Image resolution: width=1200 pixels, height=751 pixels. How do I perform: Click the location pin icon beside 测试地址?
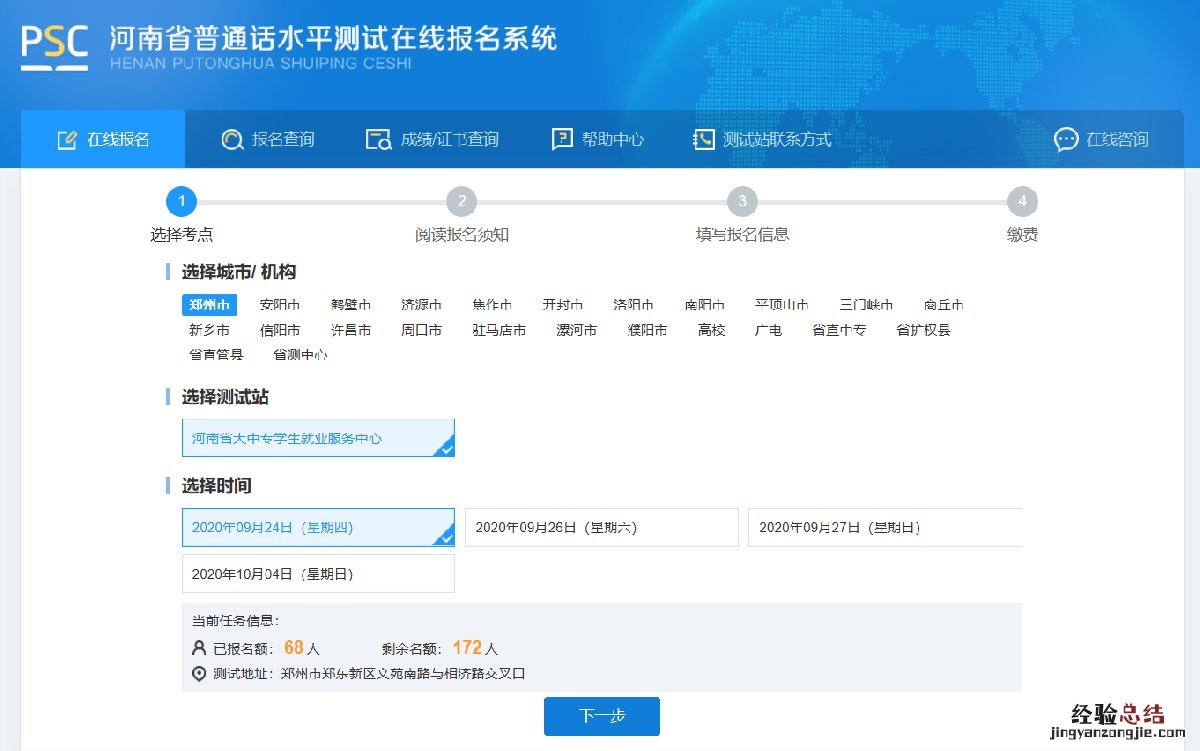click(198, 674)
